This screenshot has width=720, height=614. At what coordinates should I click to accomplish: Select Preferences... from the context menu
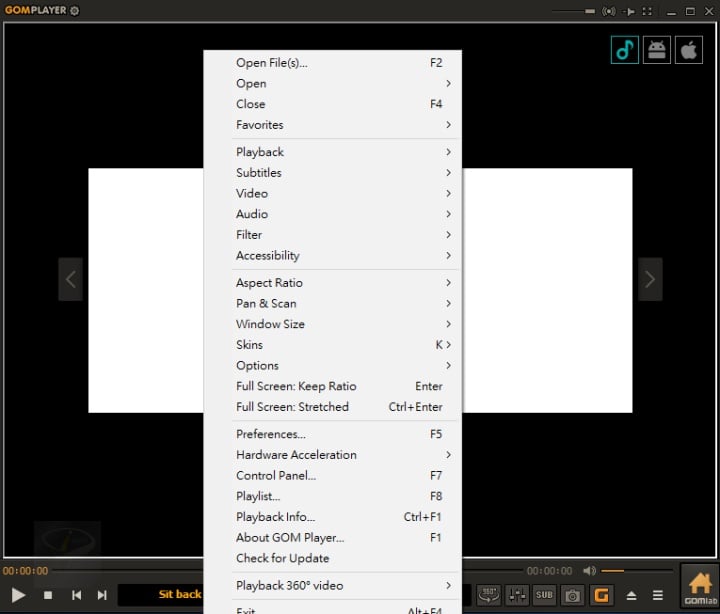(271, 434)
